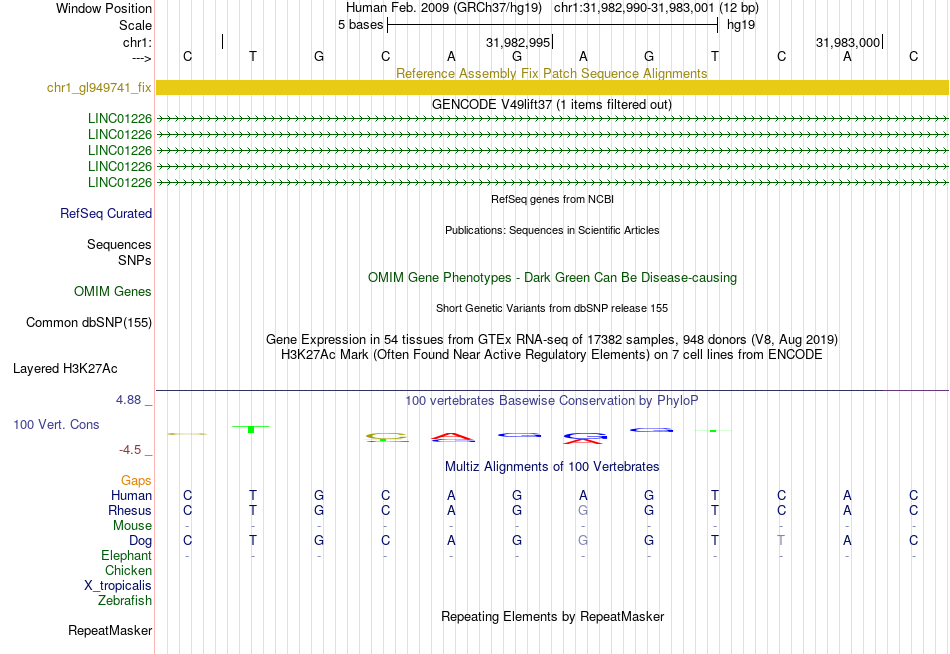This screenshot has width=950, height=654.
Task: Click the chr1: ruler label
Action: point(137,42)
